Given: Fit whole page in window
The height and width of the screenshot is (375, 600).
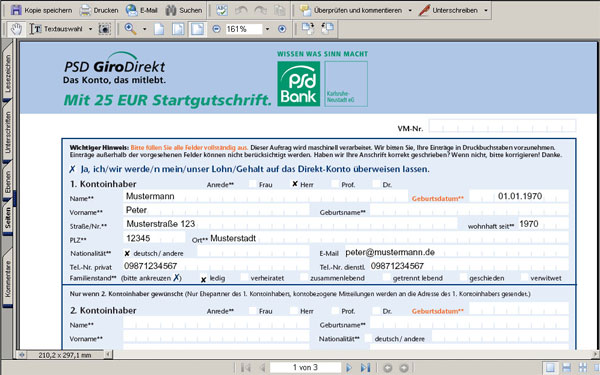Looking at the screenshot, I should 178,29.
